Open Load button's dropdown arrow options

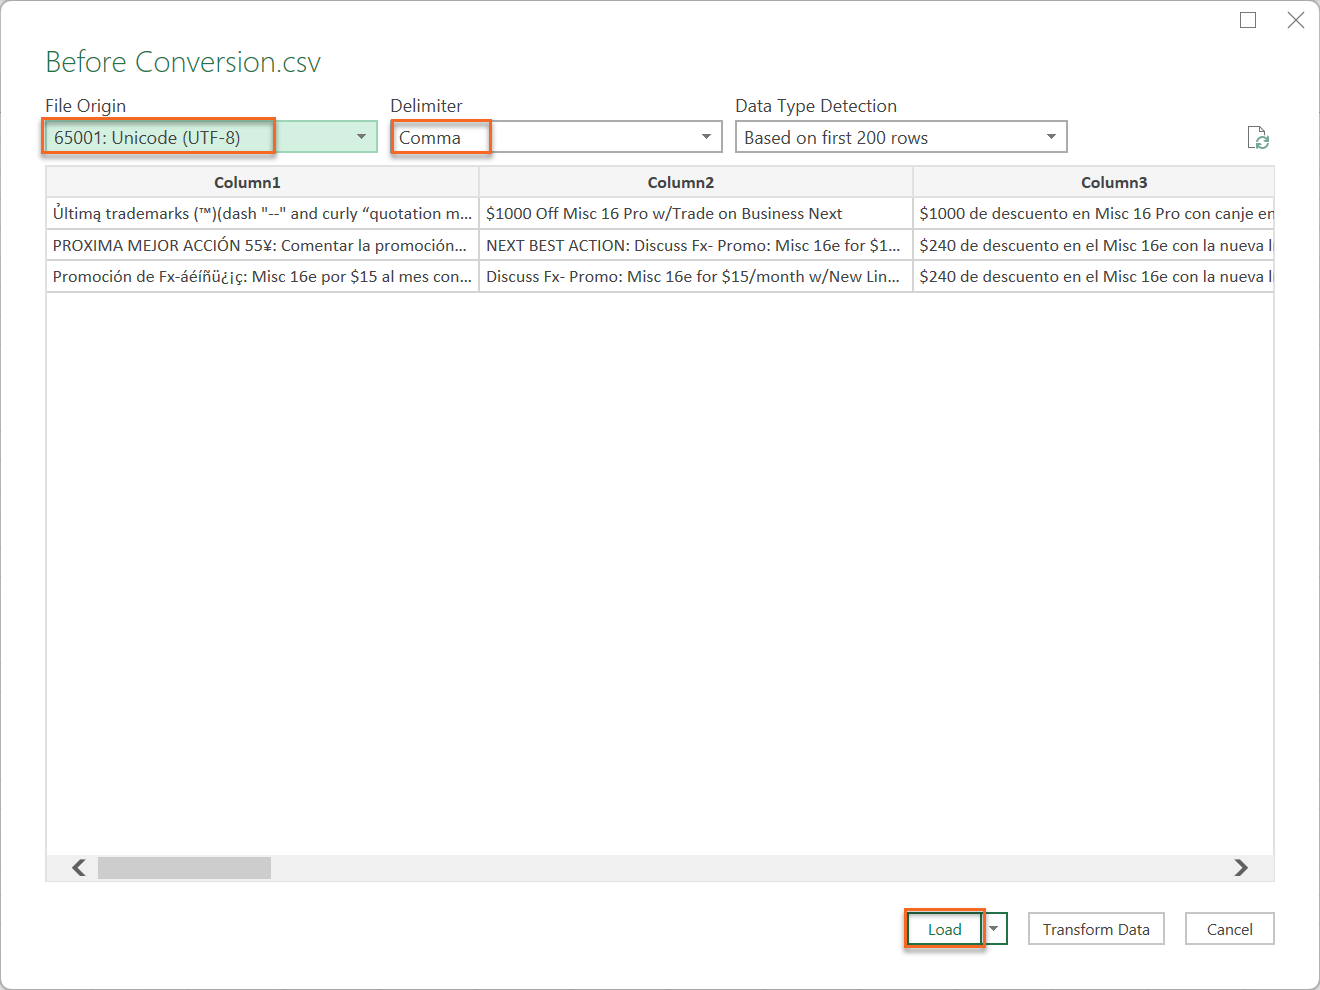click(994, 929)
